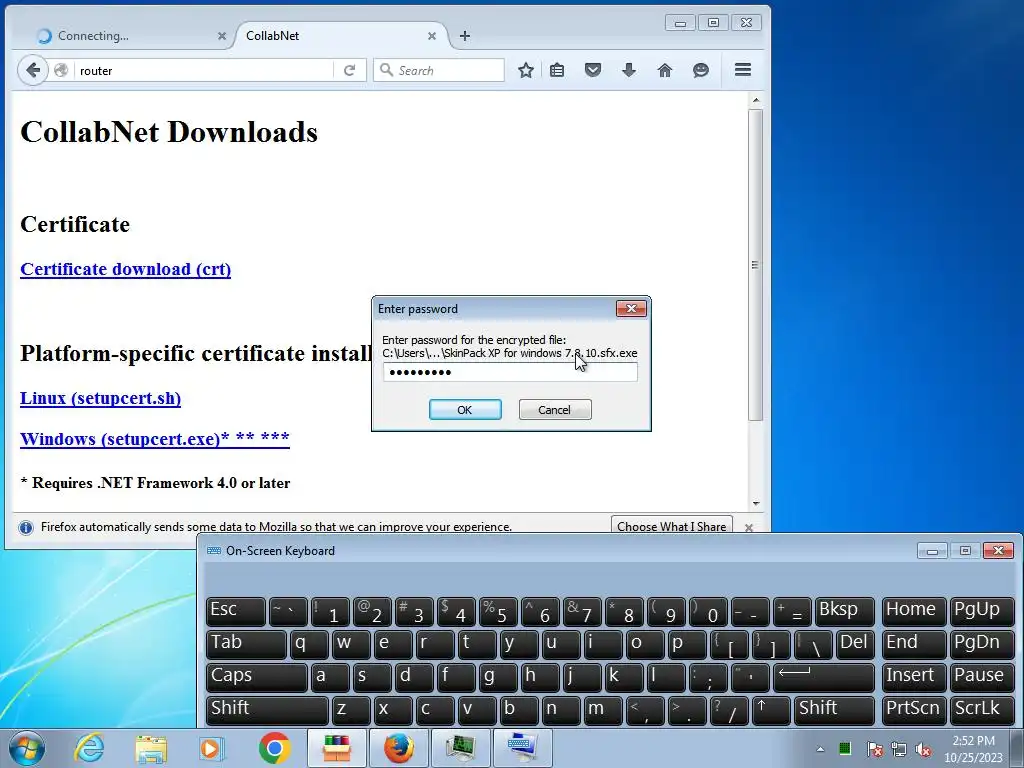
Task: Open a new tab with the plus button
Action: click(464, 36)
